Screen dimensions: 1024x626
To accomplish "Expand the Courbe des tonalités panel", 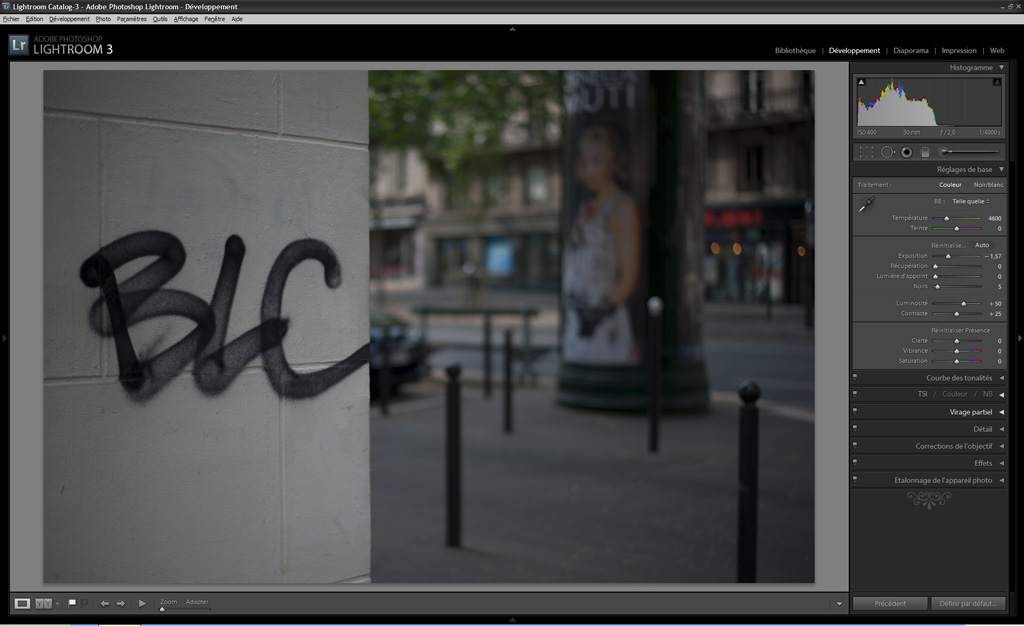I will click(x=1002, y=378).
